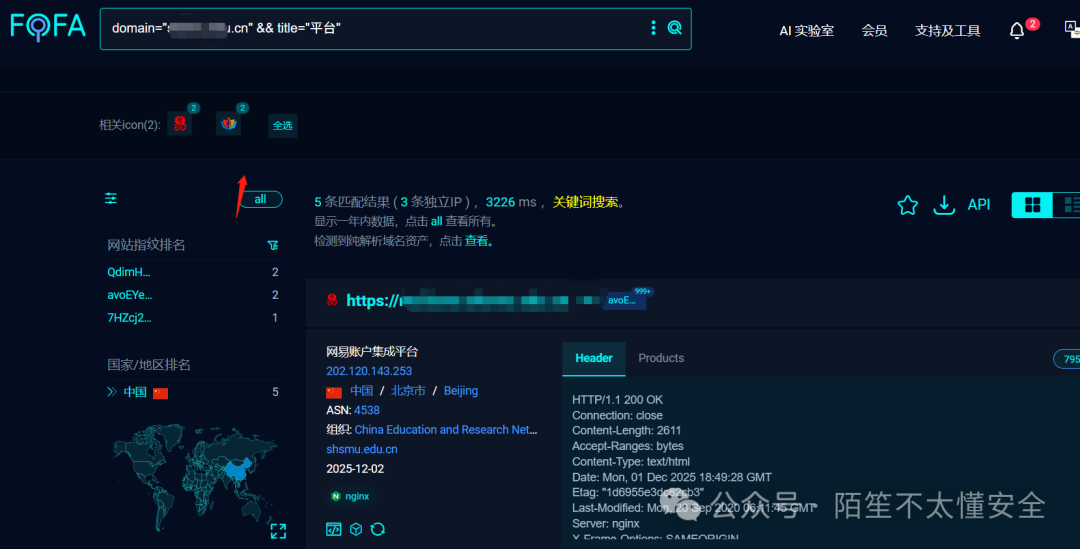Screen dimensions: 1080x549
Task: Click the cube icon under nginx
Action: [356, 529]
